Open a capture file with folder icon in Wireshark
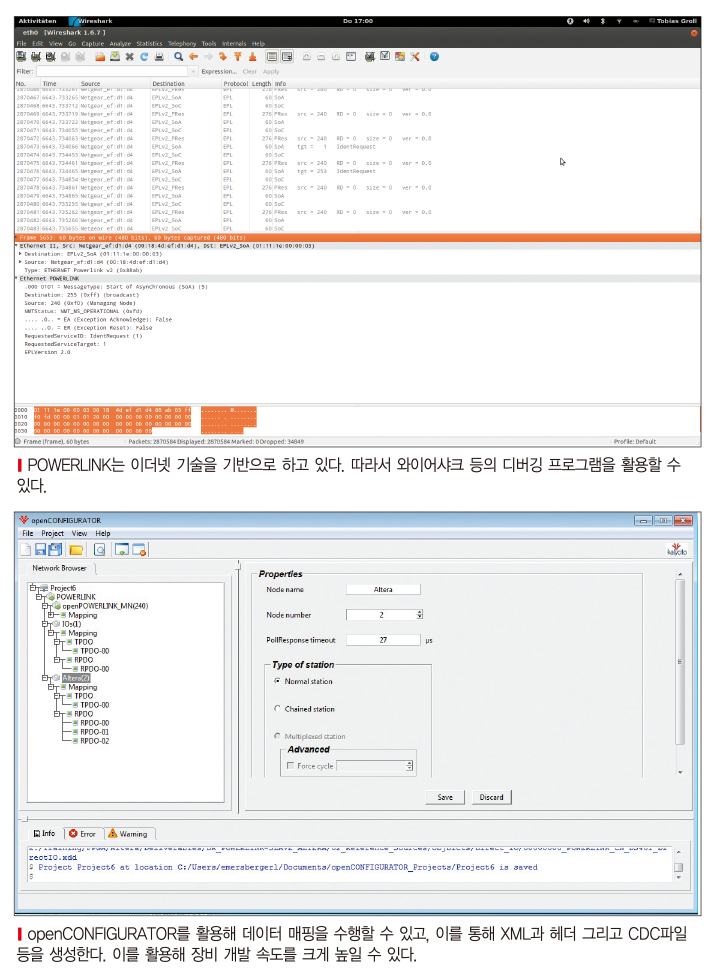The image size is (712, 976). tap(100, 57)
